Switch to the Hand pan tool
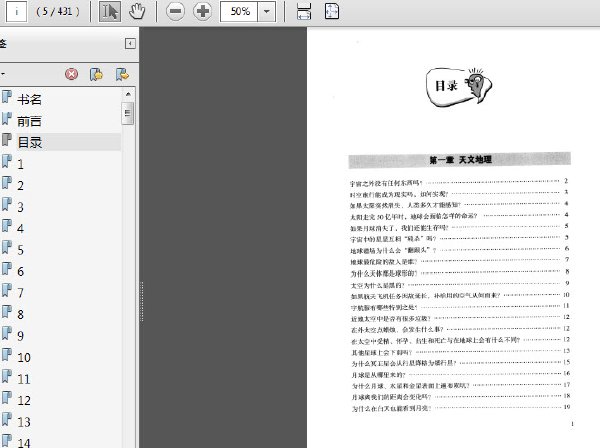 click(x=137, y=11)
